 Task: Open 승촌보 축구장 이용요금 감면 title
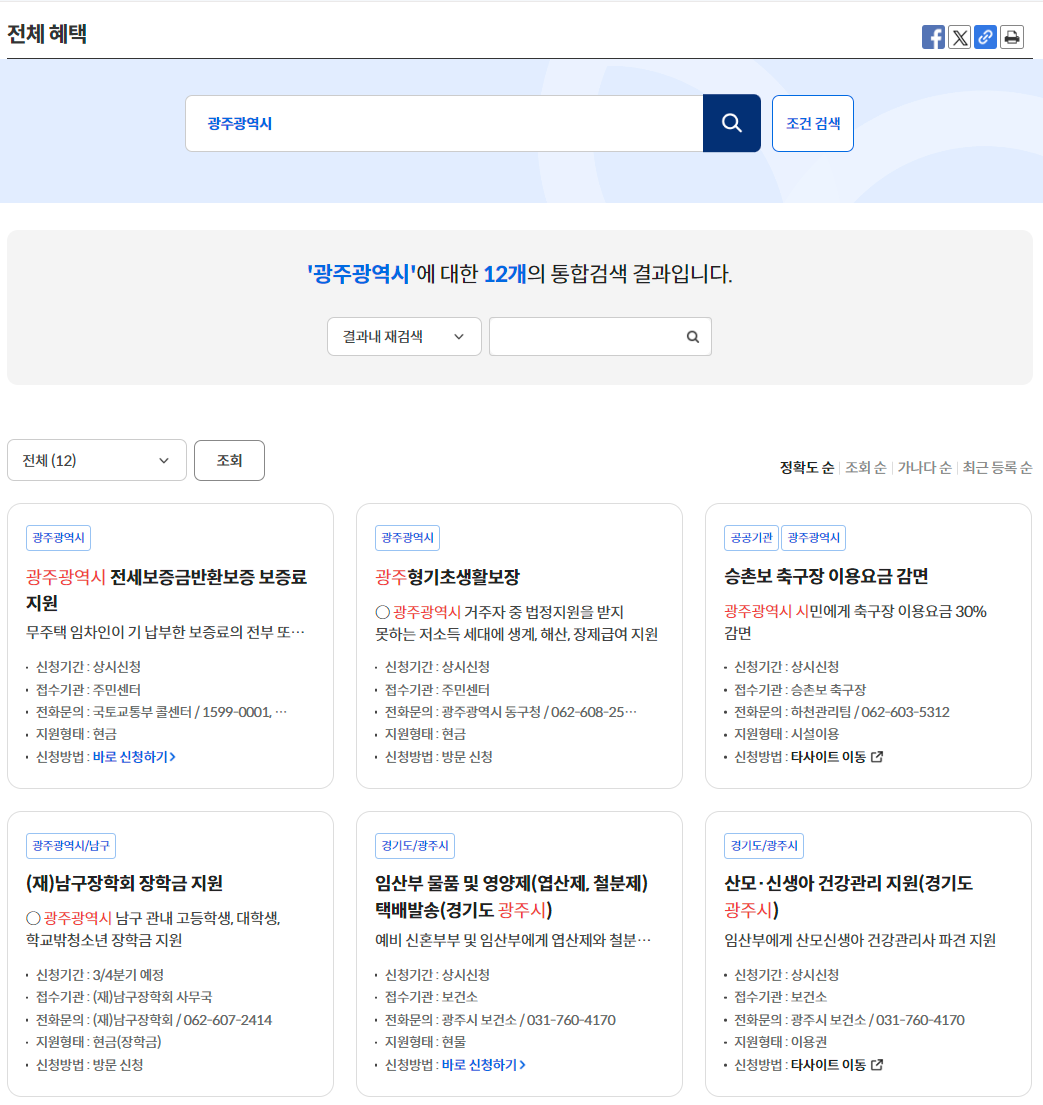826,576
